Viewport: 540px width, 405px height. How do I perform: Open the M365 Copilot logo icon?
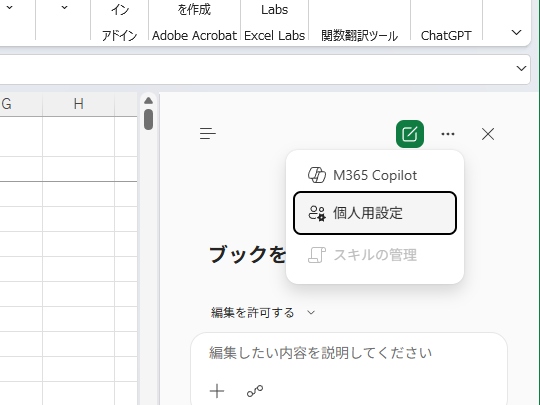(316, 175)
